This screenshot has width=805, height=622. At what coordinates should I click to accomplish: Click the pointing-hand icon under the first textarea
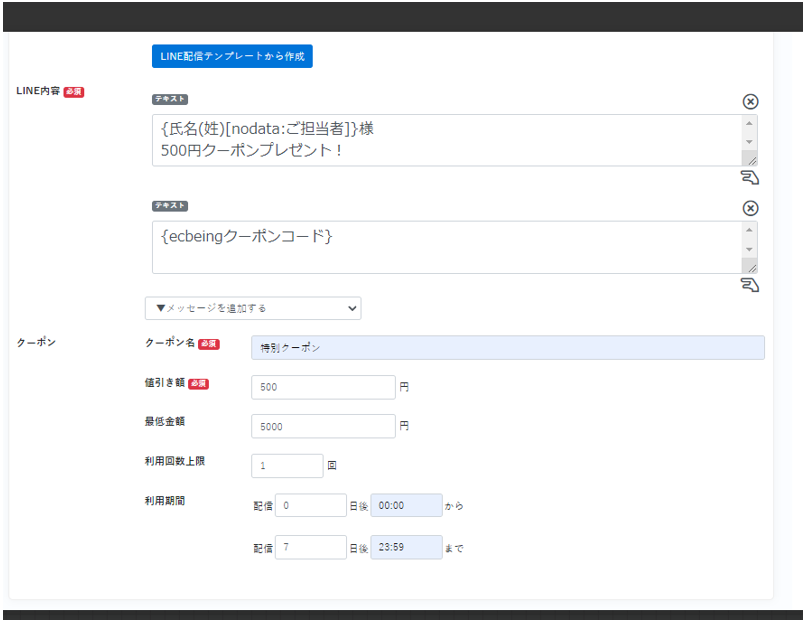(749, 178)
